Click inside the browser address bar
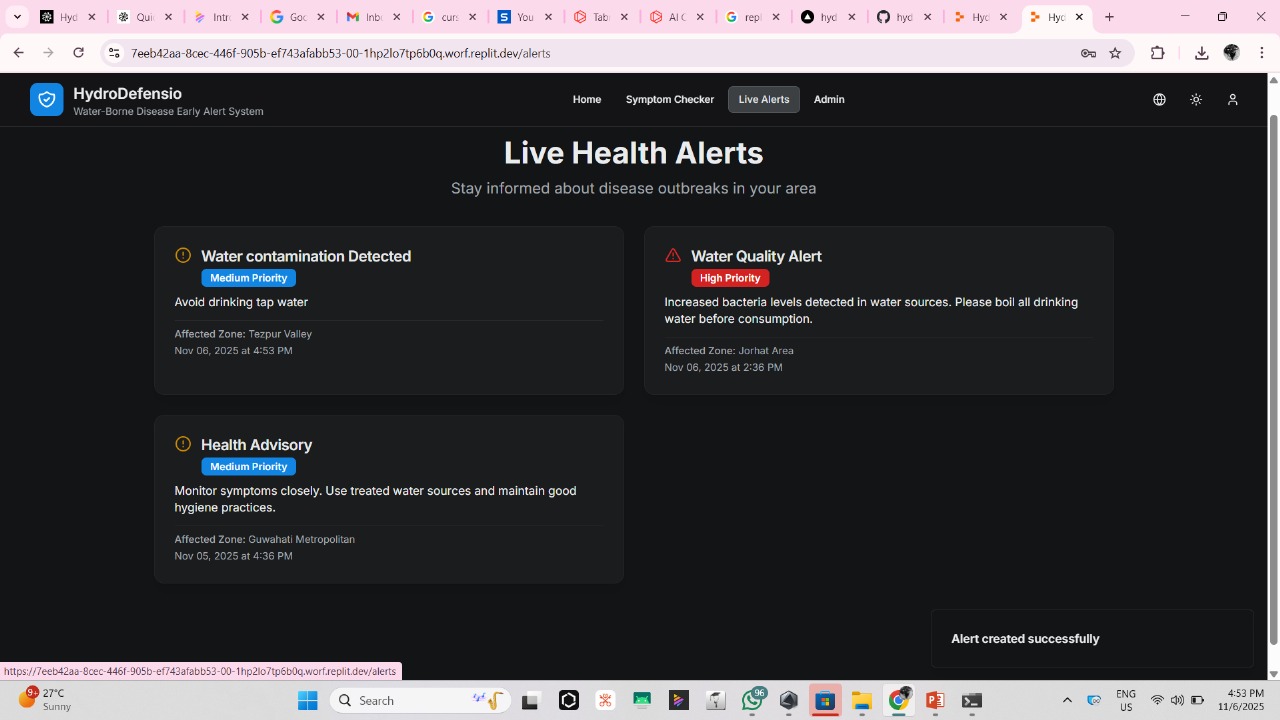 point(400,53)
